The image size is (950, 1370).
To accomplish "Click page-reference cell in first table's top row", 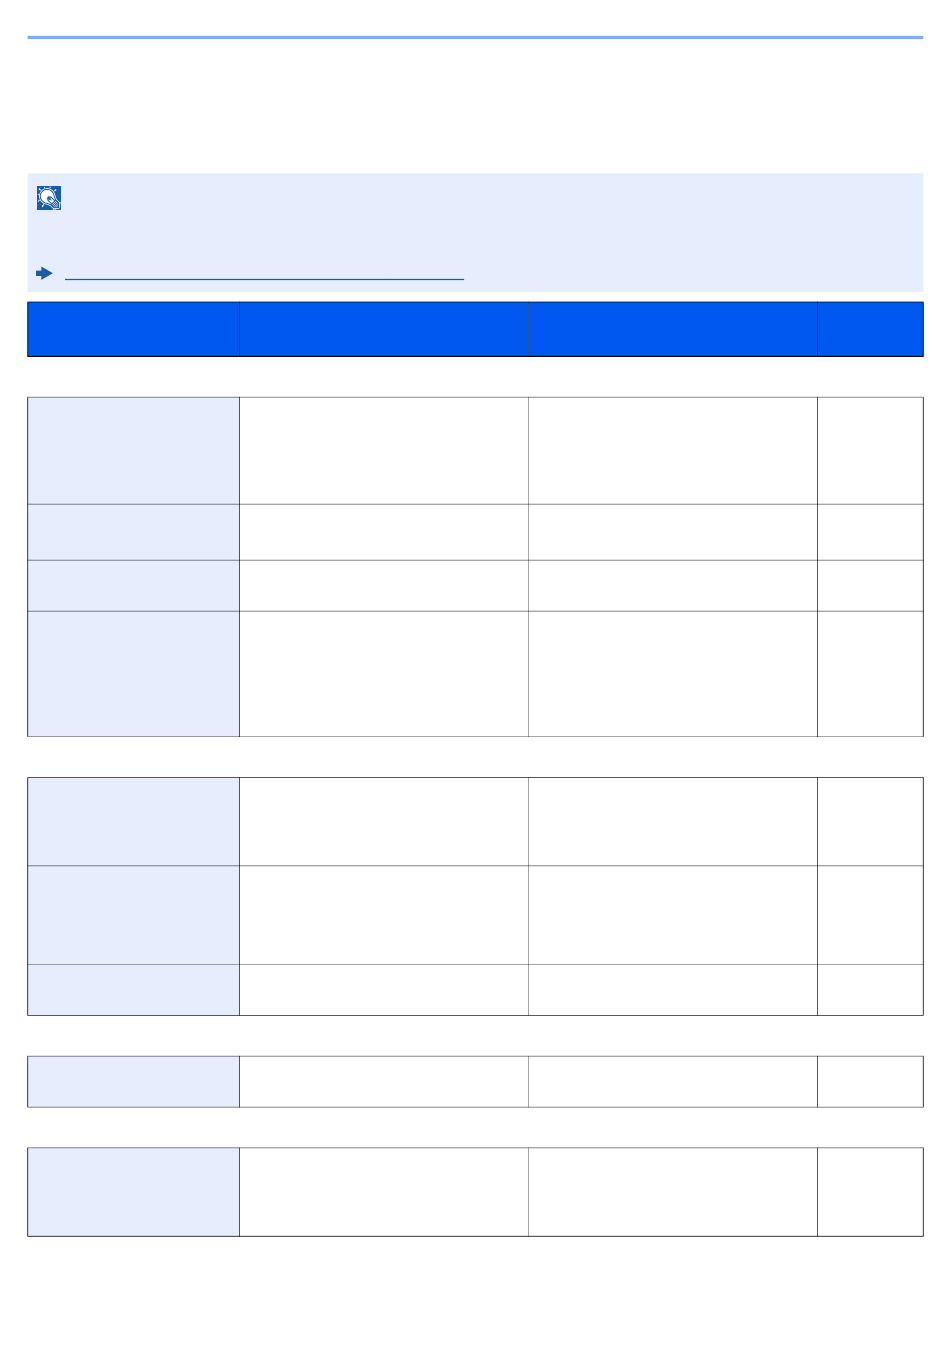I will point(870,451).
